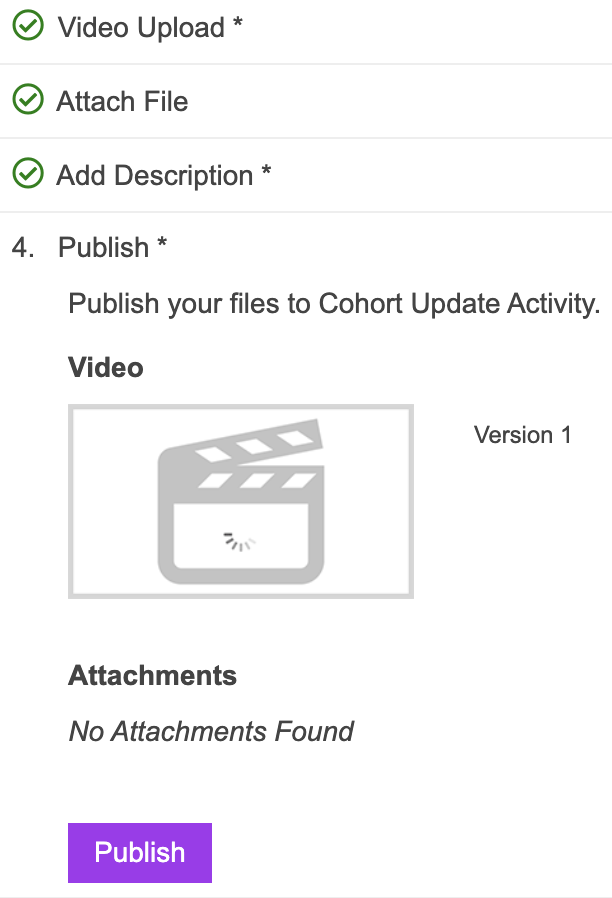This screenshot has height=898, width=612.
Task: Click the required asterisk after Add Description
Action: 266,173
